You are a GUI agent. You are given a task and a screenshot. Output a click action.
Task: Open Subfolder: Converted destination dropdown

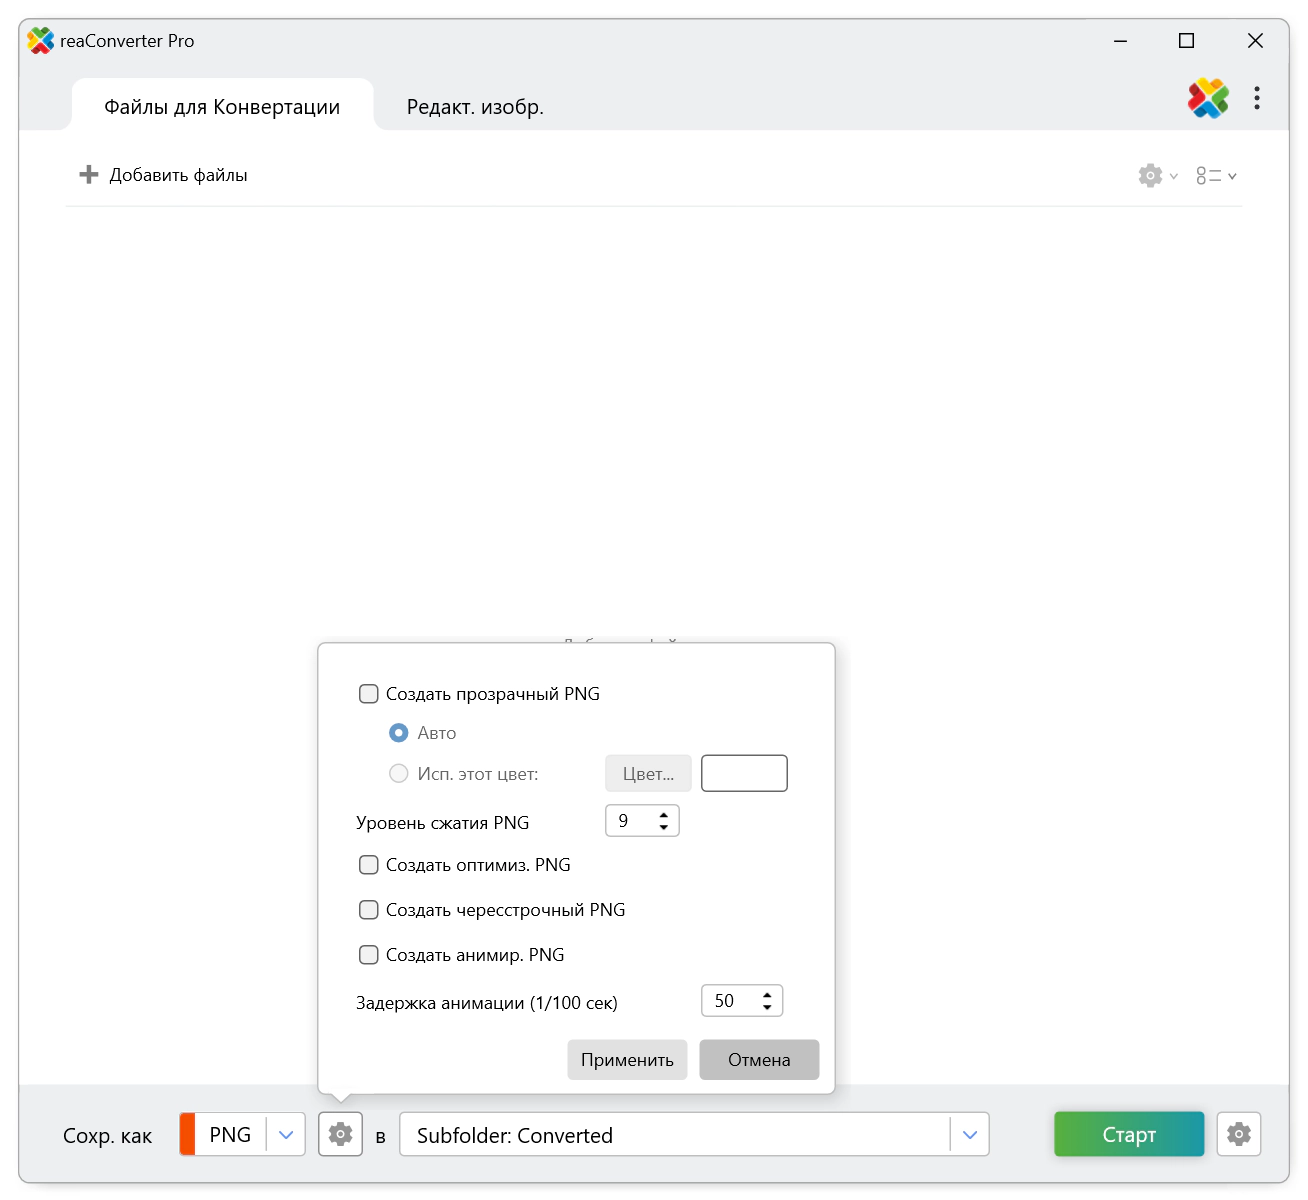click(969, 1134)
